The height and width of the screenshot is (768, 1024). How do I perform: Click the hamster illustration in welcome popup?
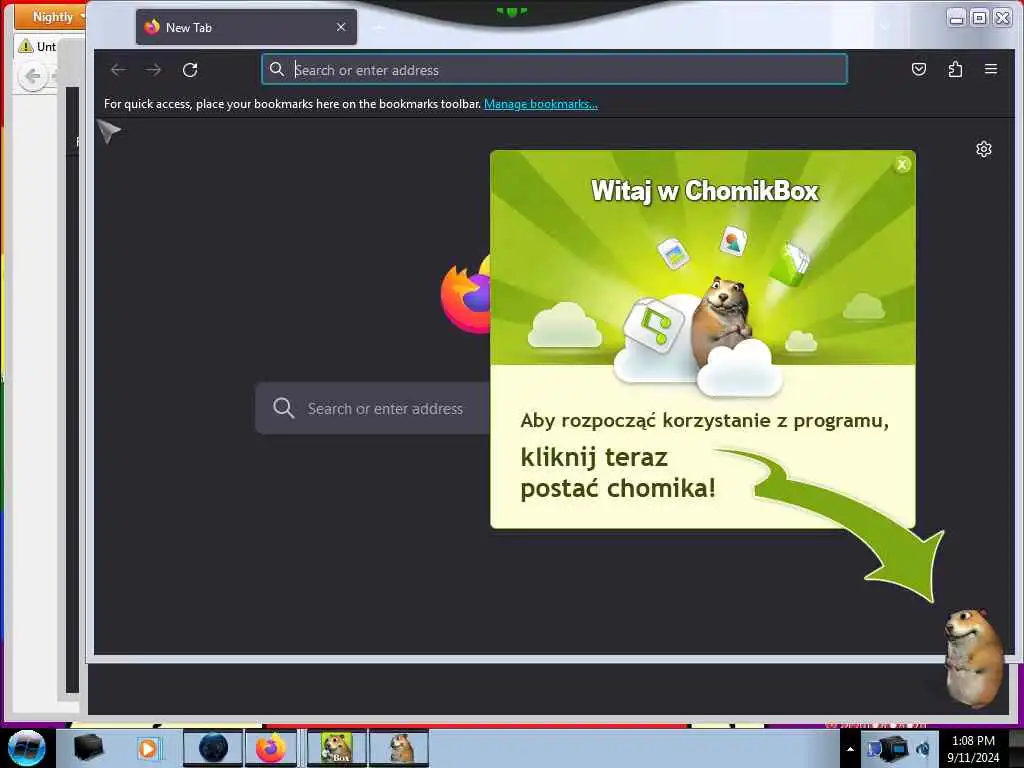723,322
